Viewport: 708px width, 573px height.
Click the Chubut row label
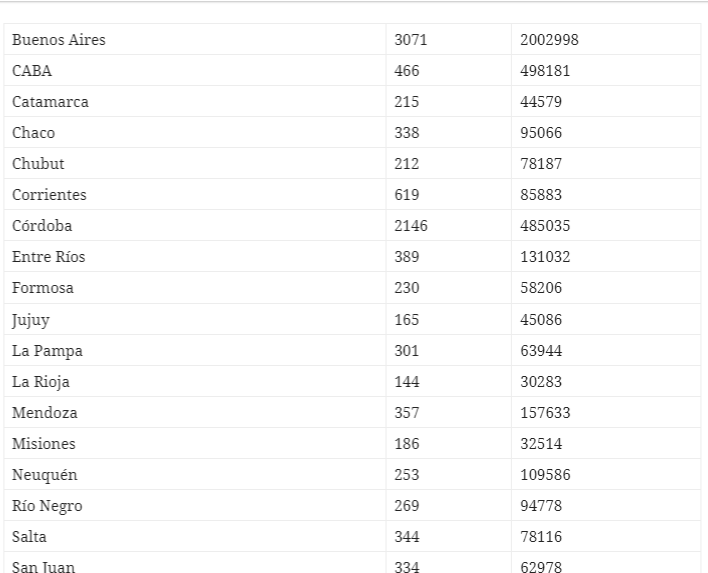point(38,164)
